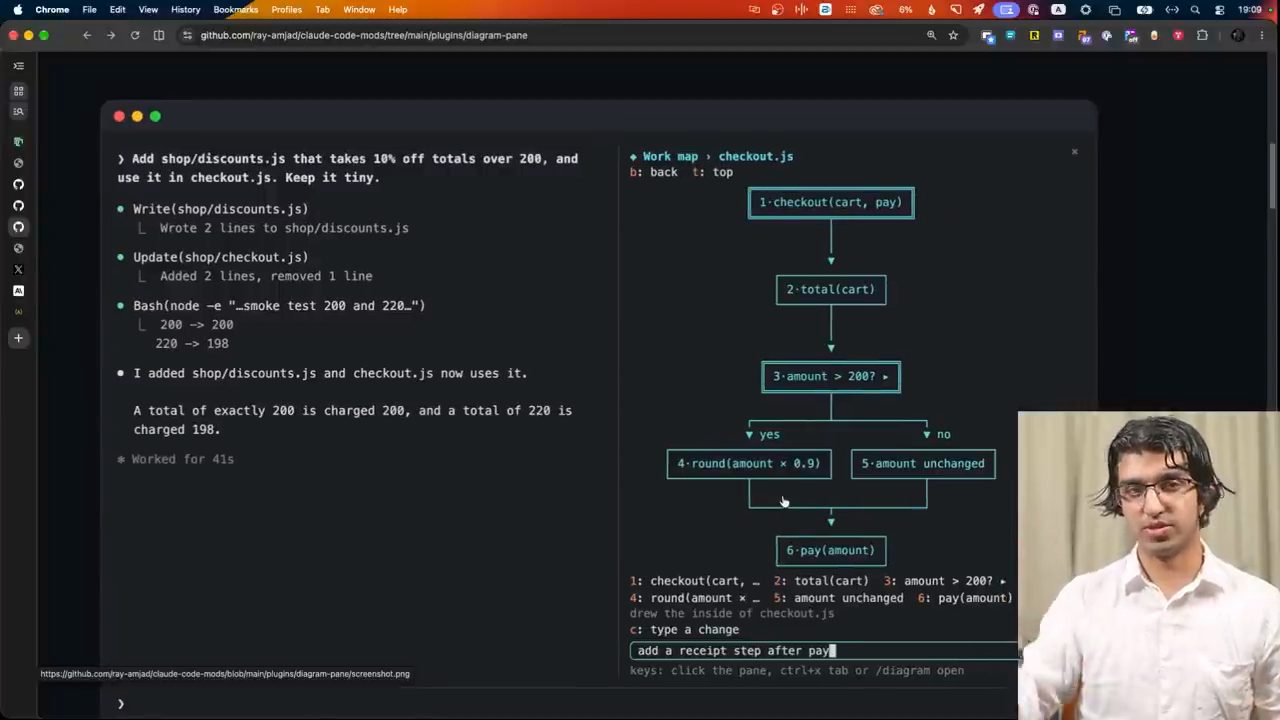This screenshot has height=720, width=1280.
Task: Click Chrome's forward navigation arrow
Action: pyautogui.click(x=111, y=35)
